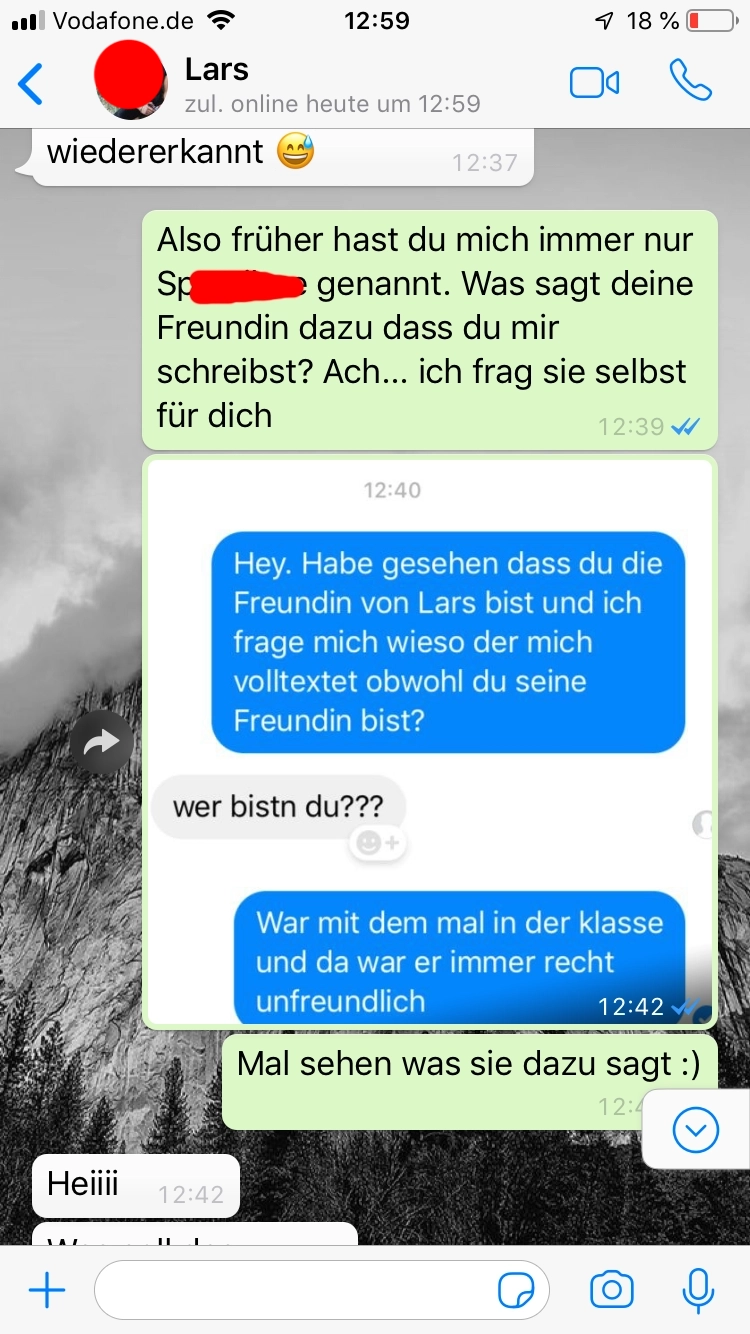Forward the screenshot image with arrow icon
750x1334 pixels.
tap(101, 742)
